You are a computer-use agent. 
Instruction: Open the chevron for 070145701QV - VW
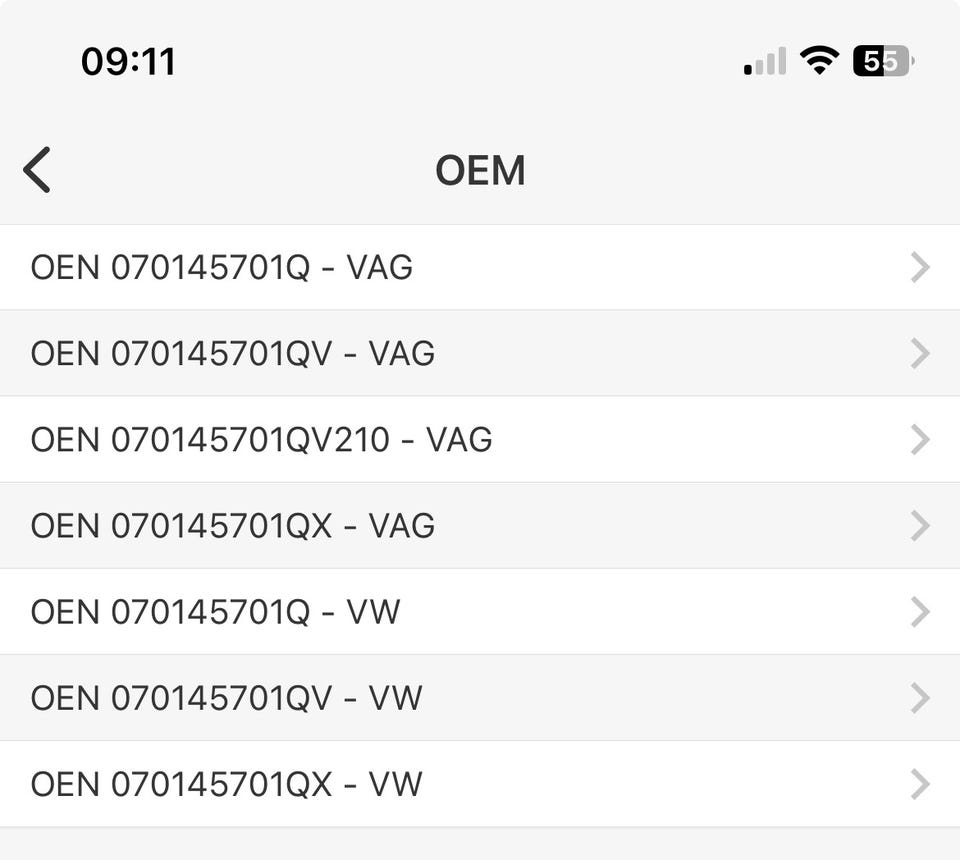[920, 698]
